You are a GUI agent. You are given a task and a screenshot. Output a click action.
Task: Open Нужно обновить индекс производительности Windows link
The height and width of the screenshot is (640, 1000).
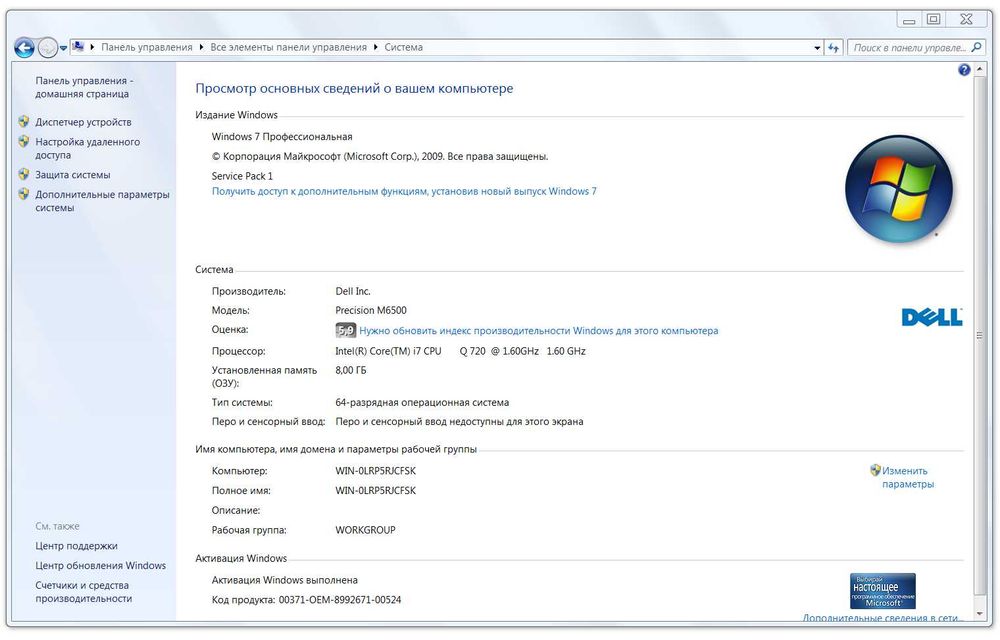pos(538,331)
